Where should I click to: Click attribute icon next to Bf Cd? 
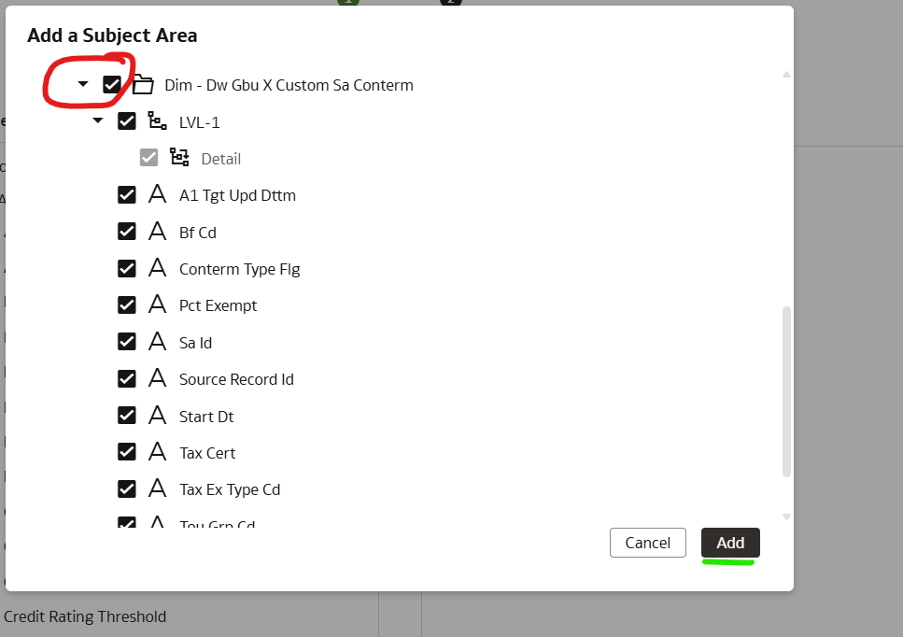click(x=157, y=232)
